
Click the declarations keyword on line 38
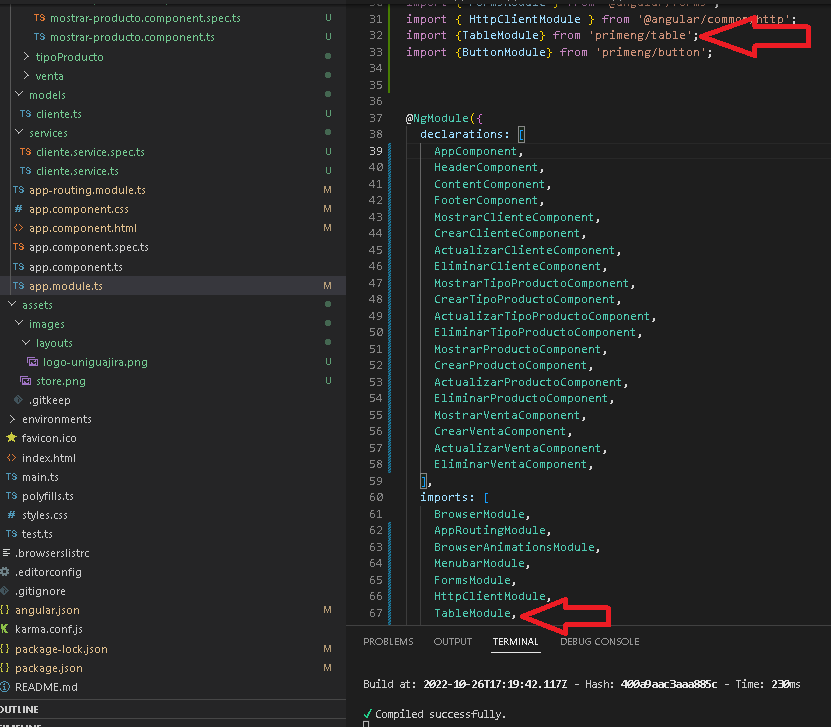pos(461,134)
